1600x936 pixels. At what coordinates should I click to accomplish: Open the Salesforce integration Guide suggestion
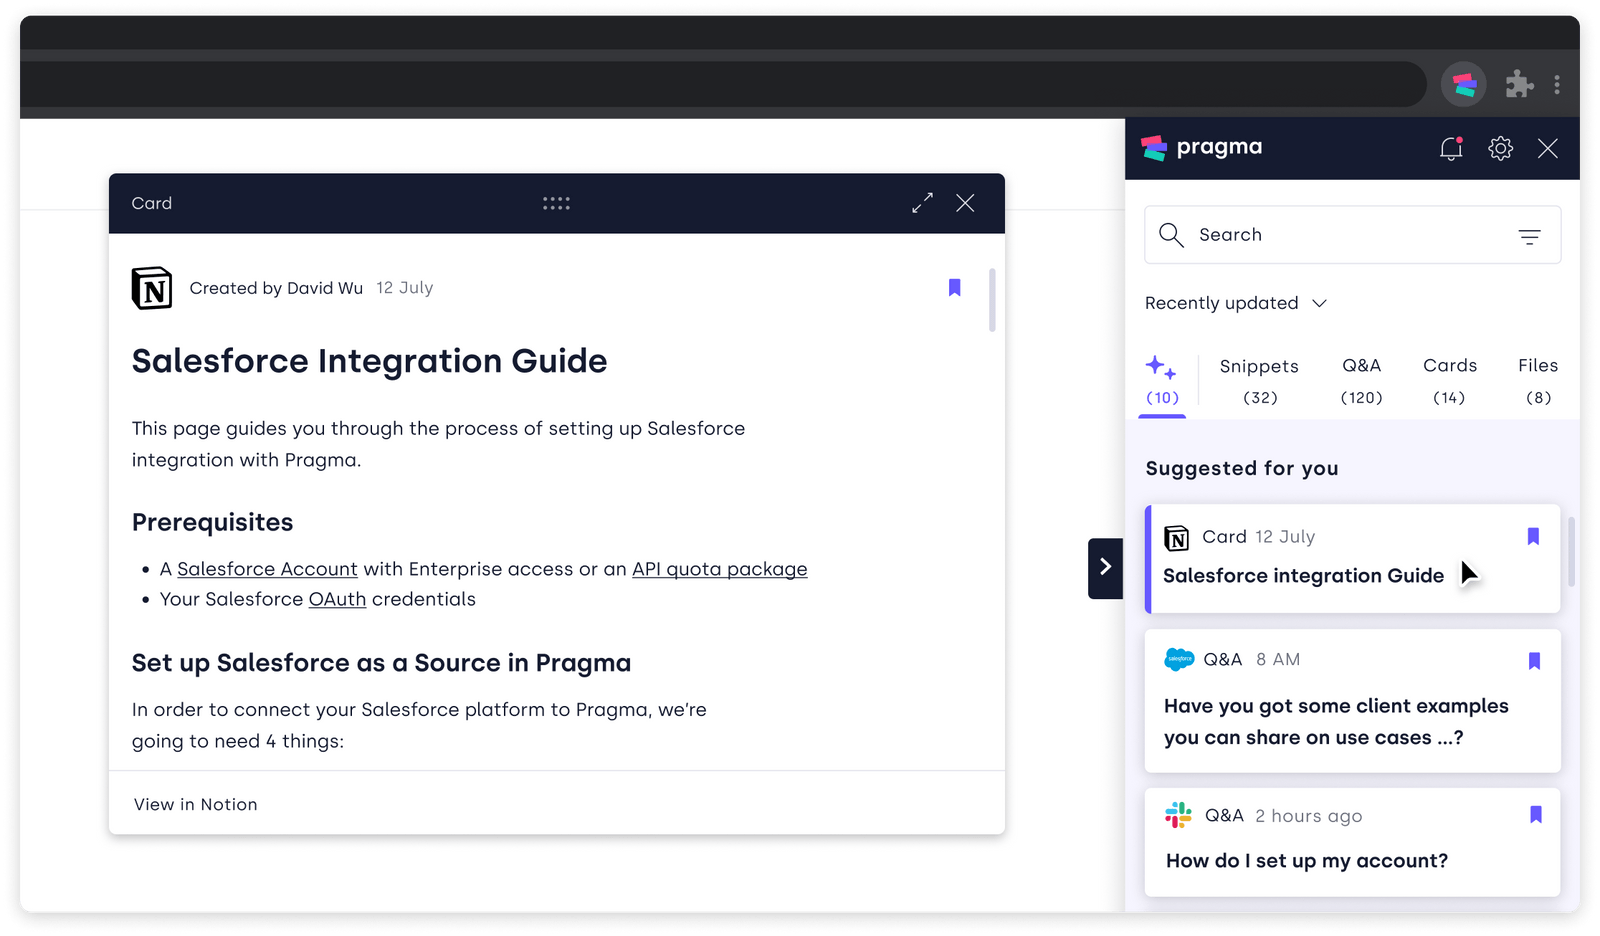click(x=1352, y=558)
